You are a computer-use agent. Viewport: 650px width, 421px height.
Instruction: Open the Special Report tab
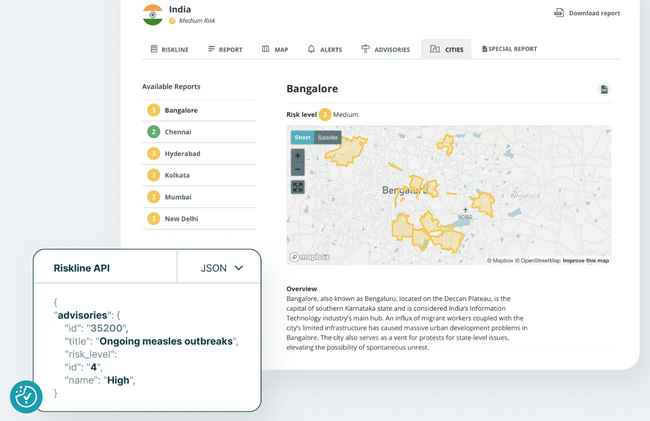[x=509, y=49]
